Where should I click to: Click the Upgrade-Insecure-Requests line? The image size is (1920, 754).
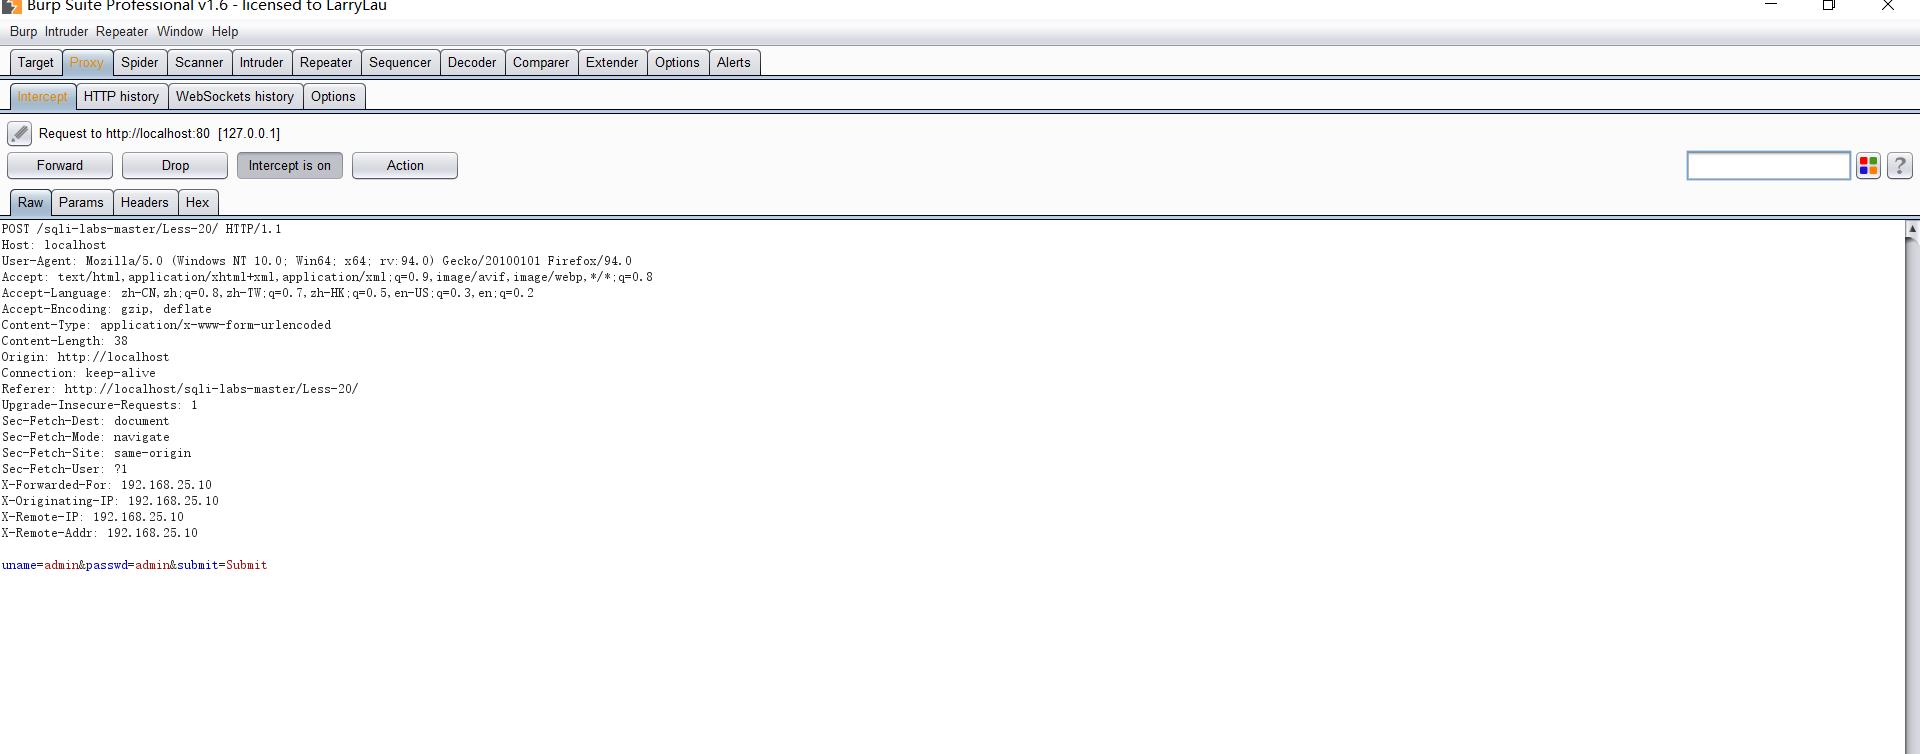pyautogui.click(x=100, y=405)
